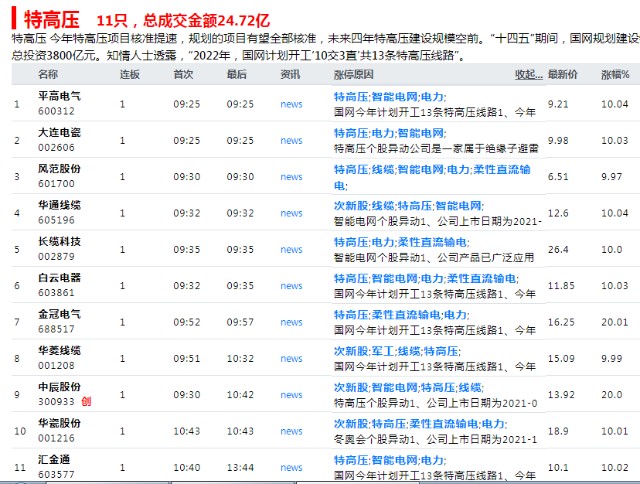Click stock code 300933
Image resolution: width=640 pixels, height=484 pixels.
56,402
